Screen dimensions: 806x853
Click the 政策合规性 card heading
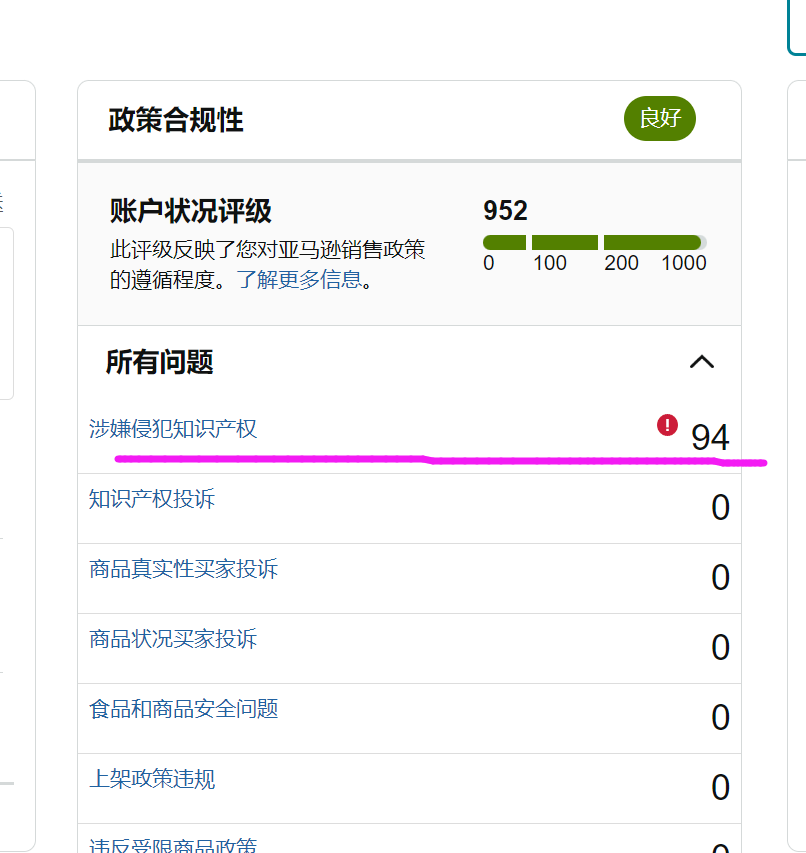point(176,120)
